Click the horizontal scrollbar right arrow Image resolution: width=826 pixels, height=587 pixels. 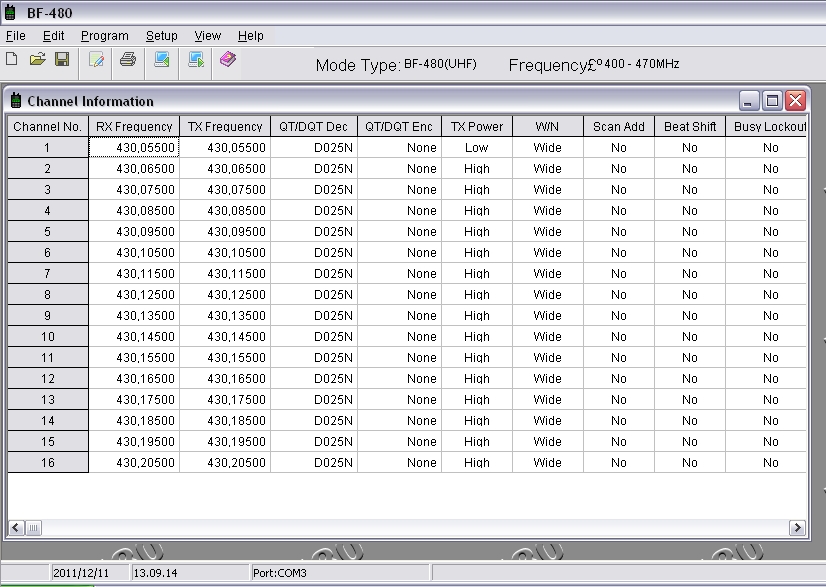coord(797,527)
